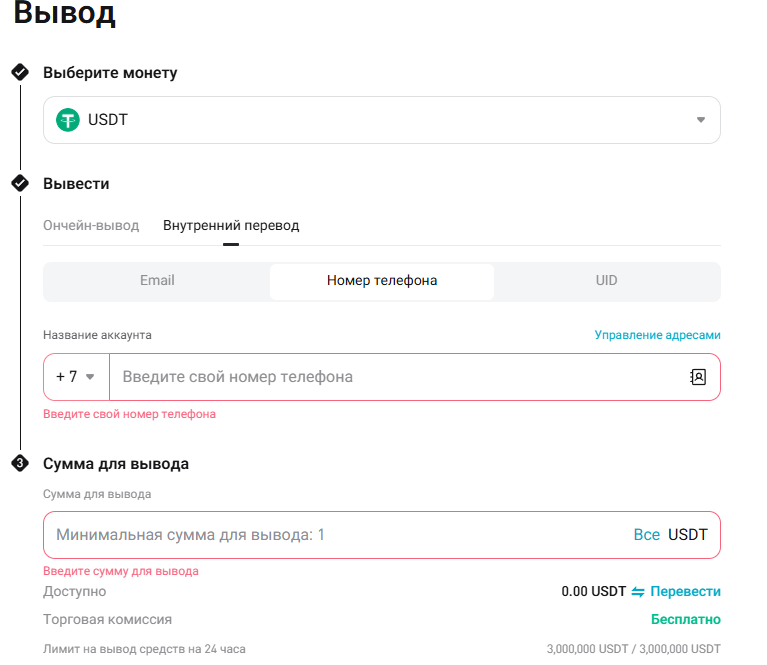
Task: Focus the phone number input field
Action: coord(399,377)
